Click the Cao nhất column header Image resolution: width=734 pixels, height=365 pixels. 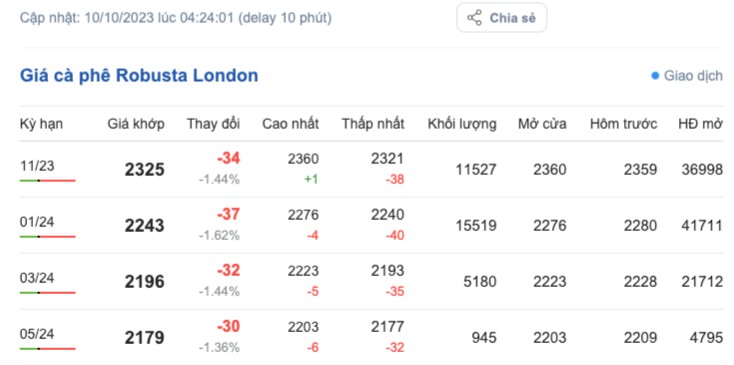click(291, 124)
